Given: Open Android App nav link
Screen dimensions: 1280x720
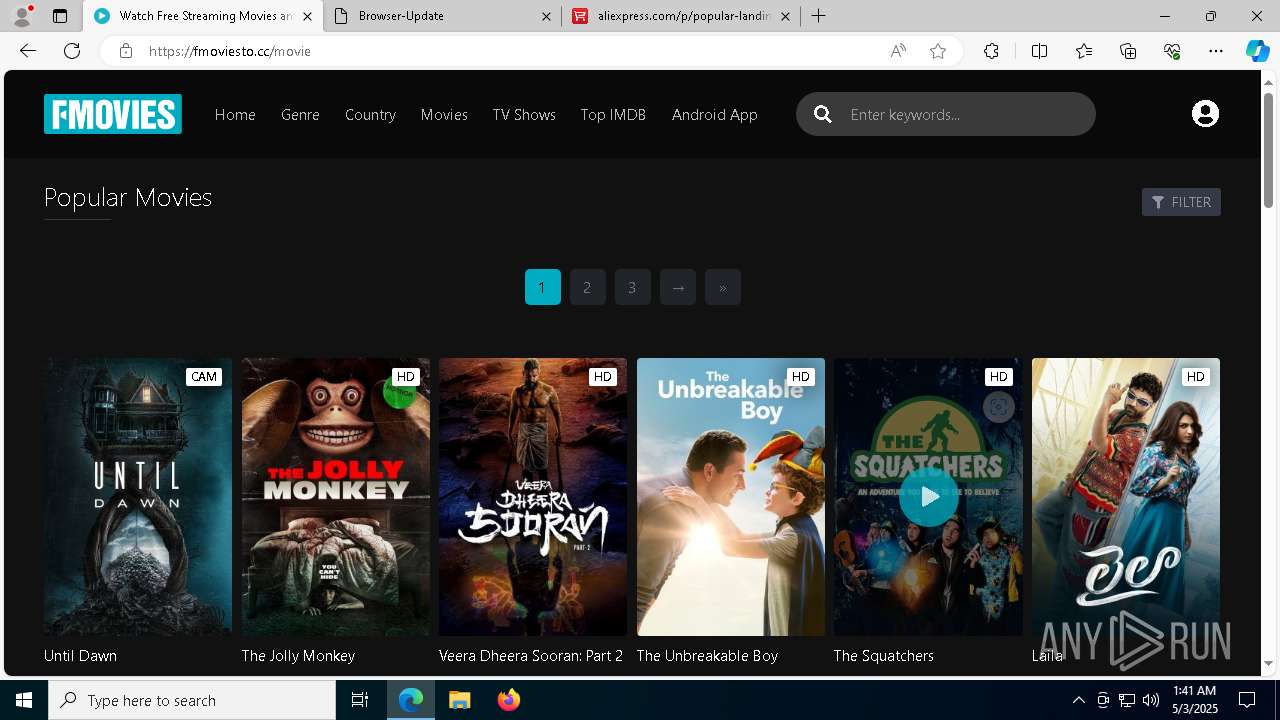Looking at the screenshot, I should [x=714, y=115].
